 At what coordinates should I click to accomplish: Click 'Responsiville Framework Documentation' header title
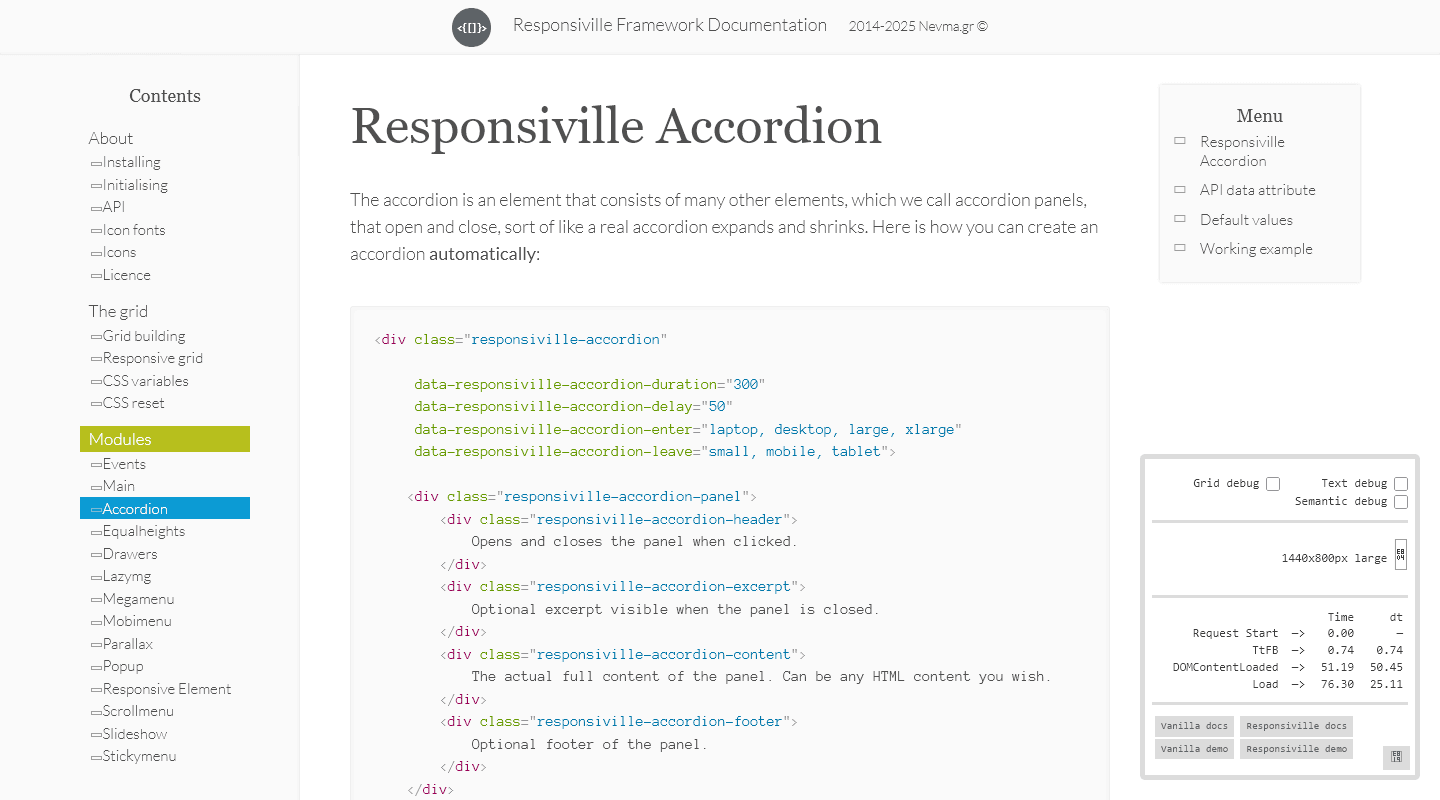(x=670, y=25)
